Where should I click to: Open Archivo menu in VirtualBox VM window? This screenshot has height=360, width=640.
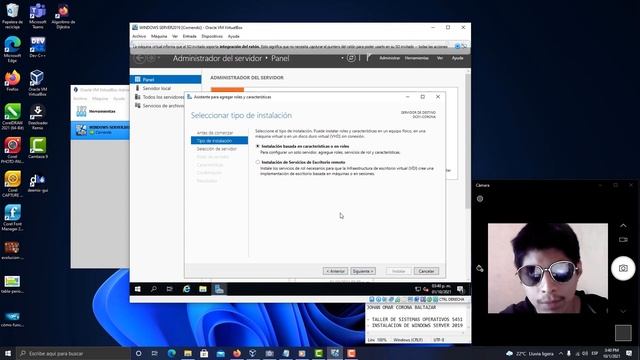(139, 36)
